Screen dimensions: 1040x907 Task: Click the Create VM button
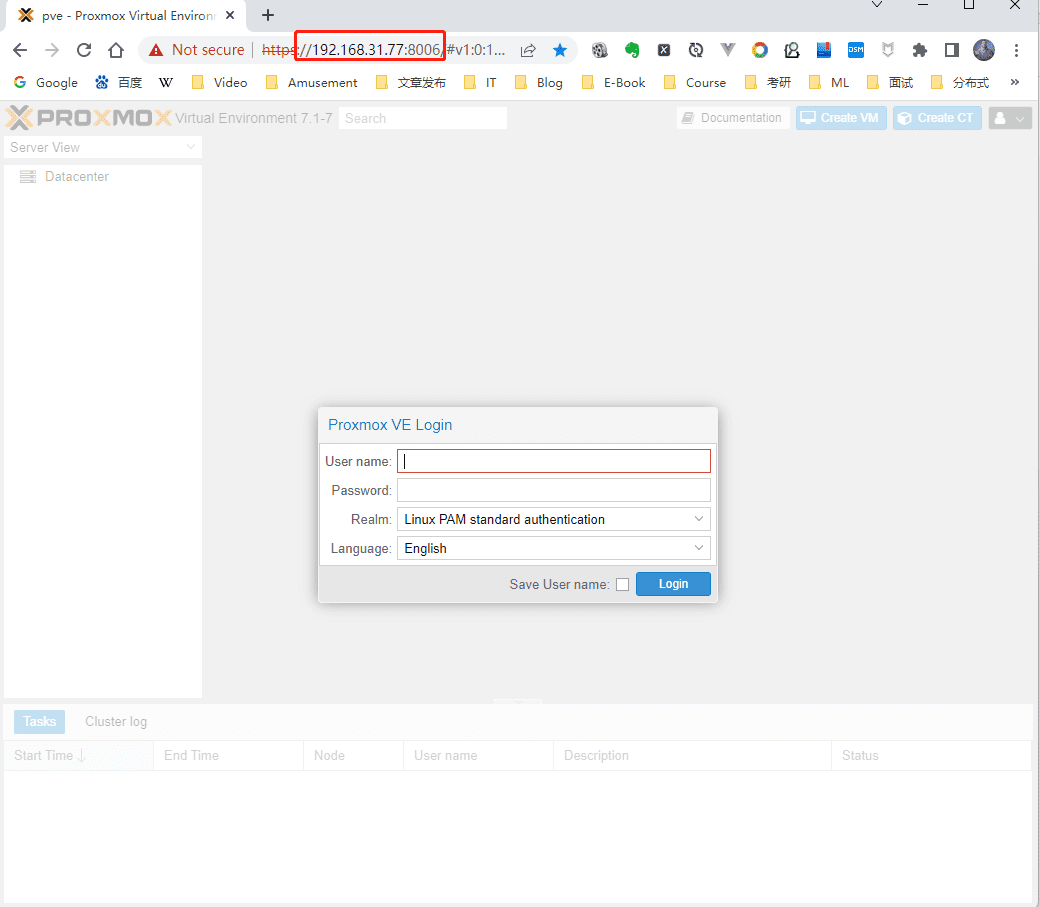point(841,118)
